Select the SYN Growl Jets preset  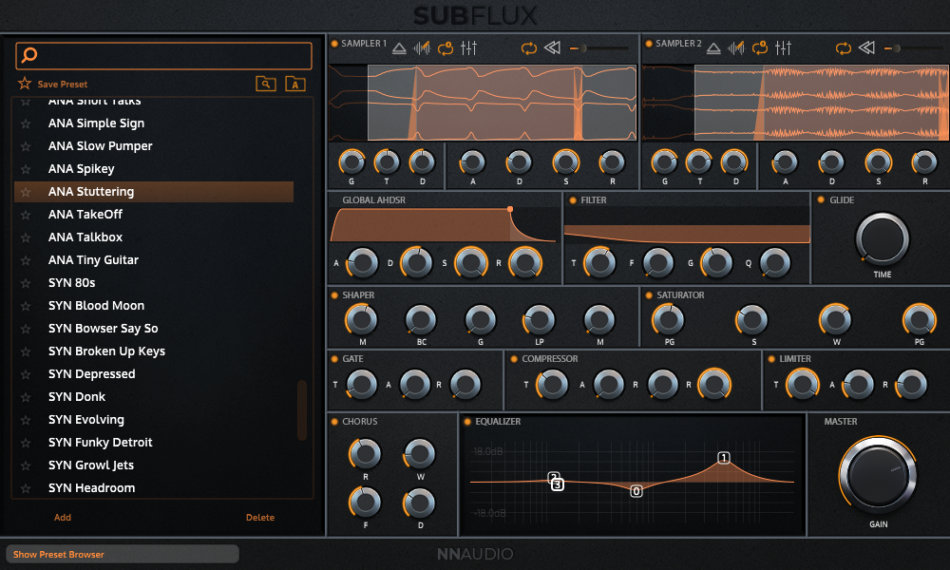click(91, 466)
